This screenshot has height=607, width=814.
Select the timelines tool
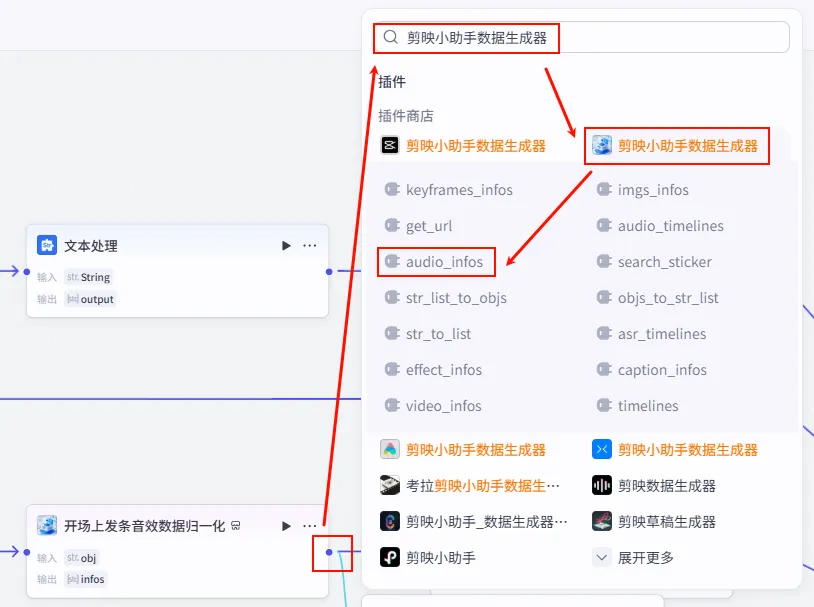tap(637, 406)
